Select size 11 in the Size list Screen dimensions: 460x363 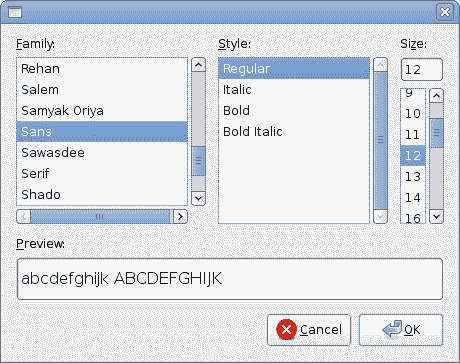(x=413, y=135)
